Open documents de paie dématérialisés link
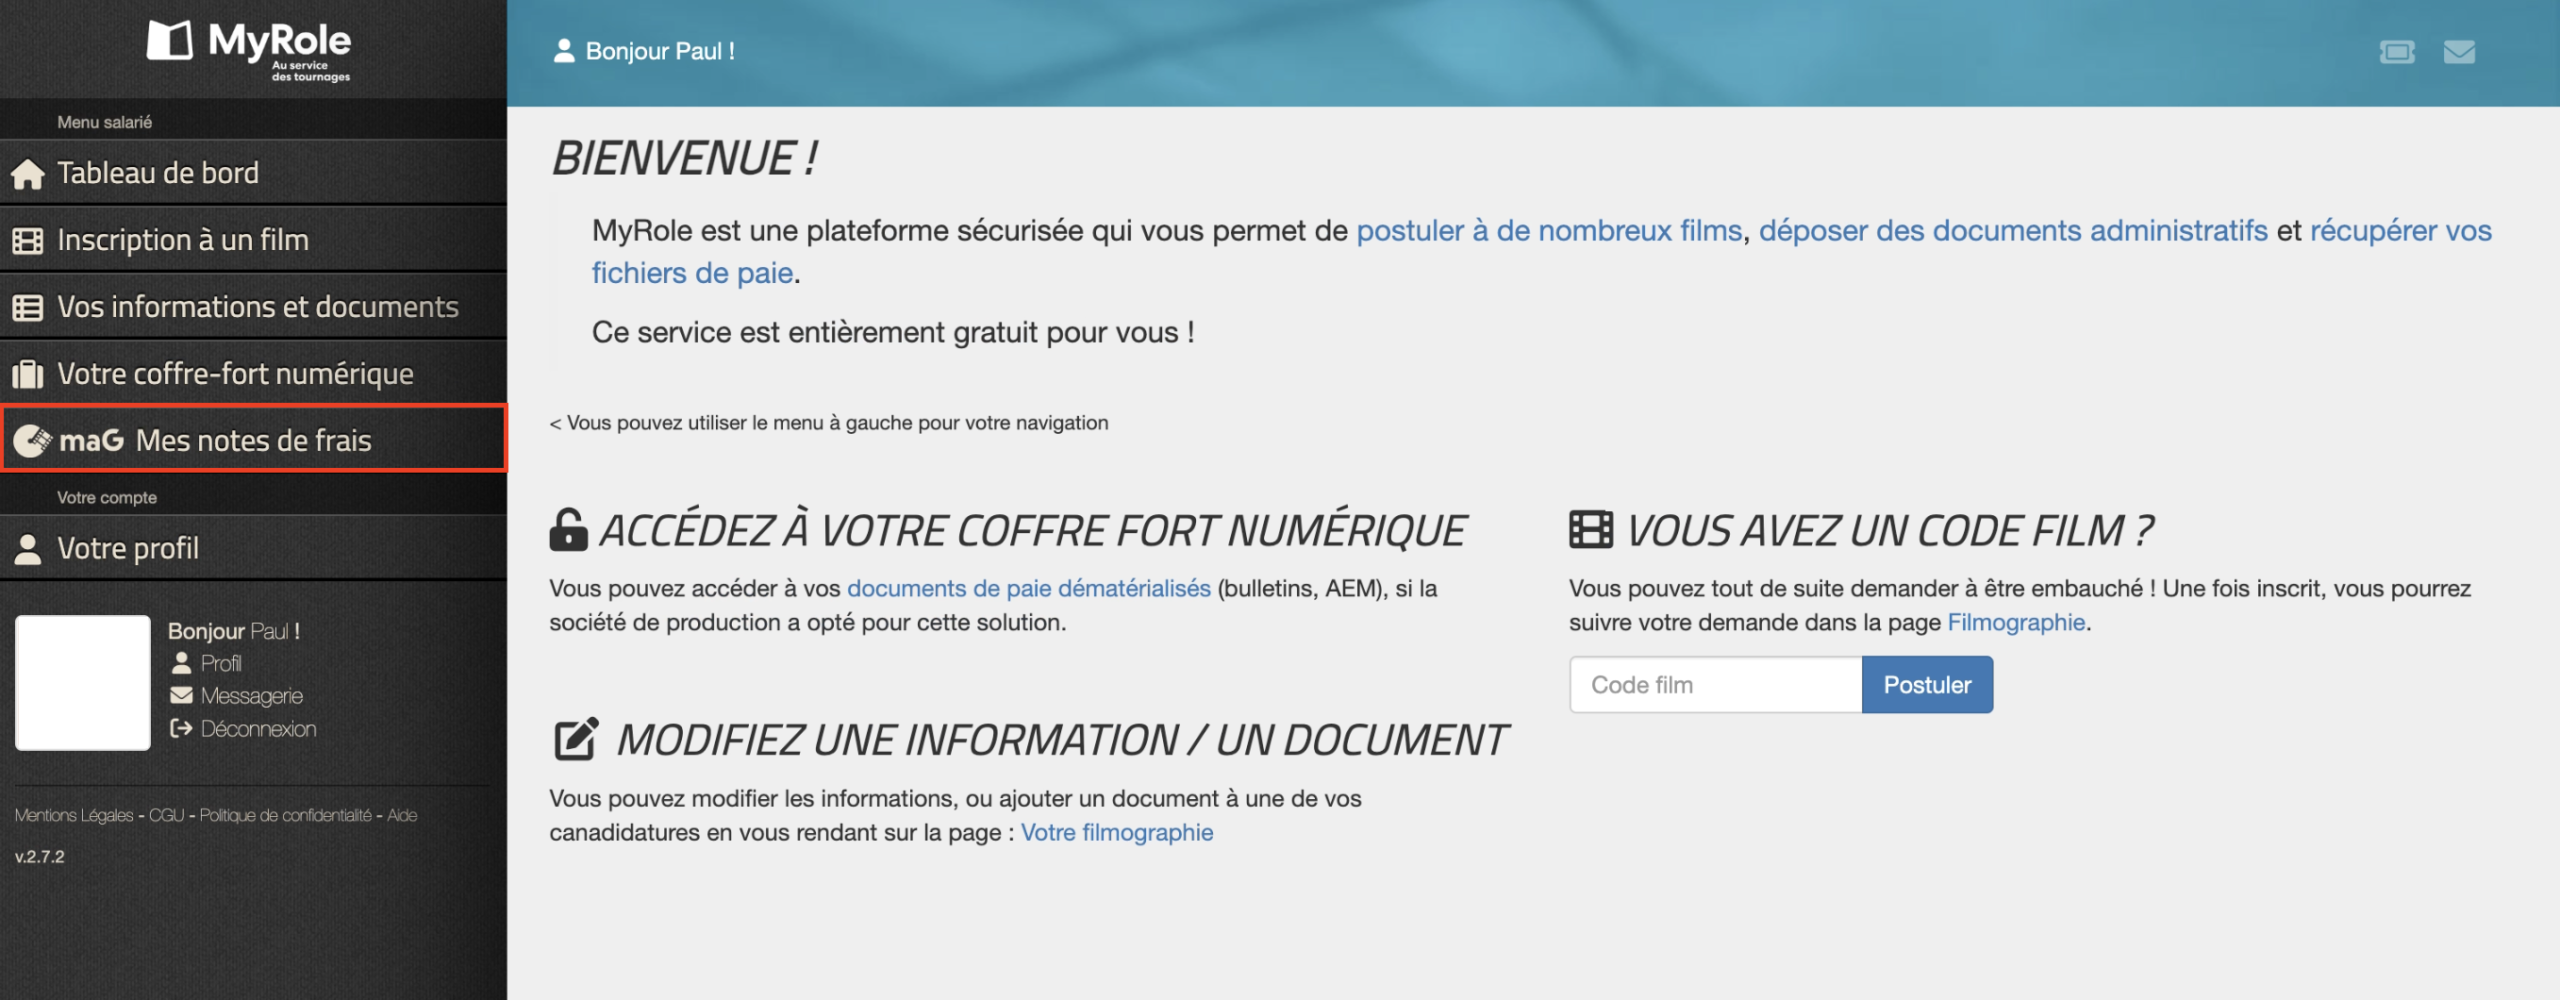This screenshot has height=1000, width=2560. (x=1028, y=588)
